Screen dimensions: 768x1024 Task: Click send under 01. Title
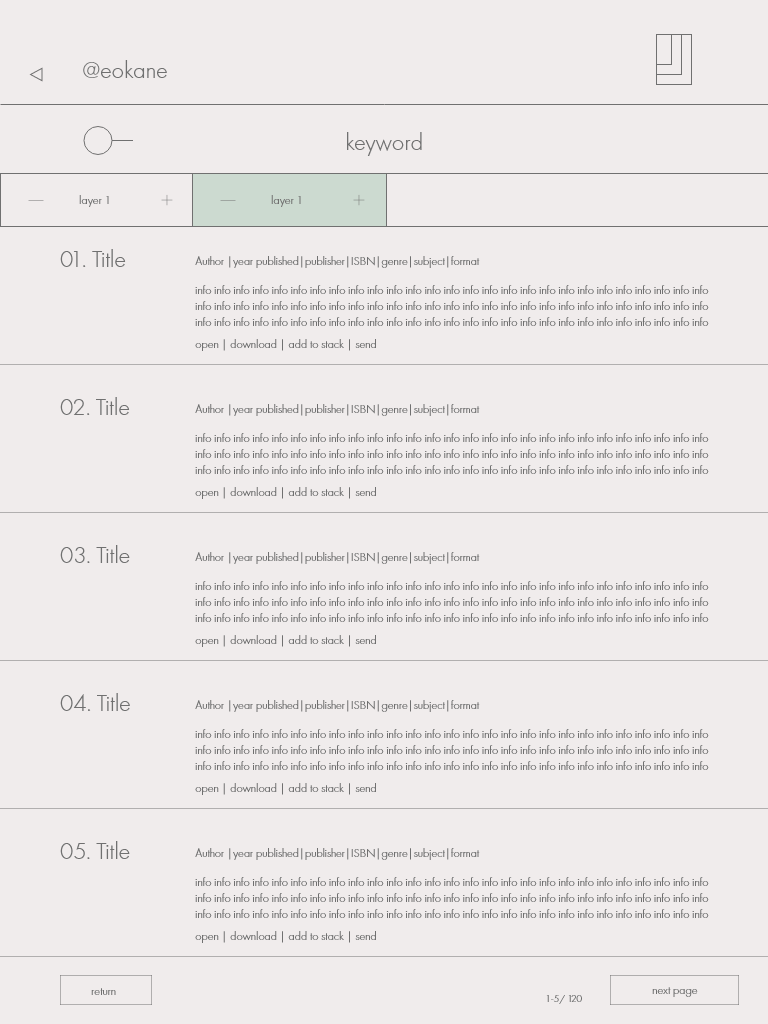[366, 344]
